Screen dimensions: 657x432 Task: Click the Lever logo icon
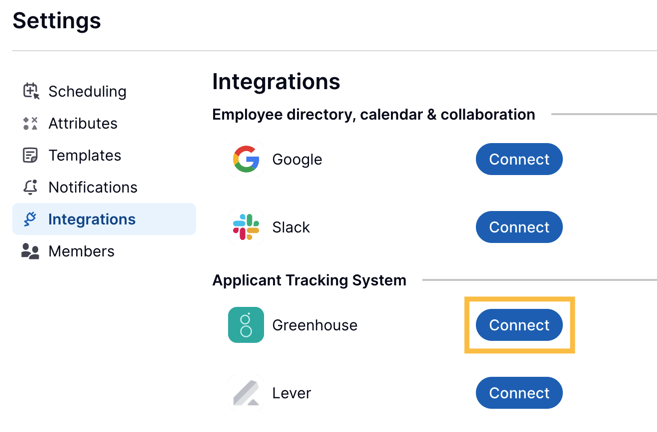246,393
